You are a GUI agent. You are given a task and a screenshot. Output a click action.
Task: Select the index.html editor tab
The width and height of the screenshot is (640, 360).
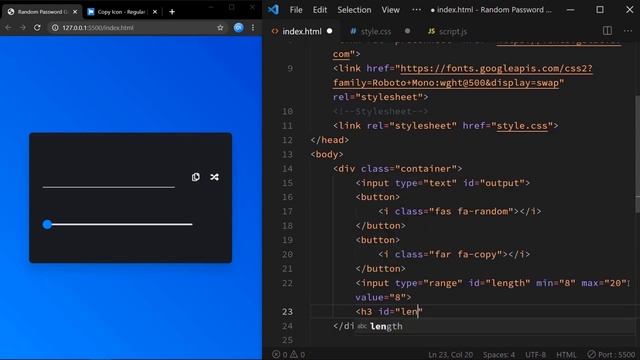coord(302,31)
